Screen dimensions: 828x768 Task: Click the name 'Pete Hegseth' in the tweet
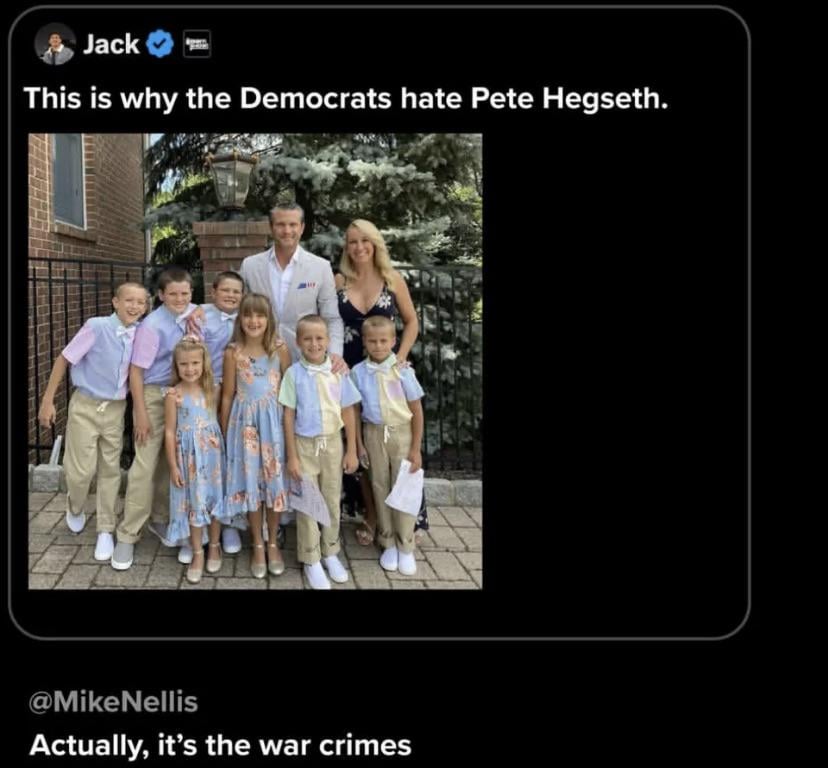point(569,98)
